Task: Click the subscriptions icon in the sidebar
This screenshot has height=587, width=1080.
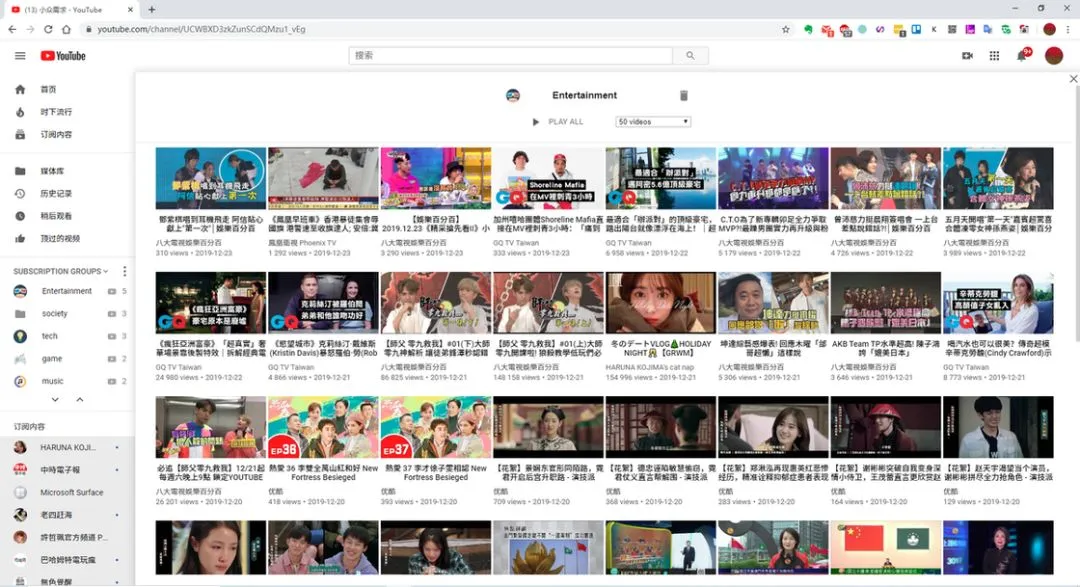Action: [20, 134]
